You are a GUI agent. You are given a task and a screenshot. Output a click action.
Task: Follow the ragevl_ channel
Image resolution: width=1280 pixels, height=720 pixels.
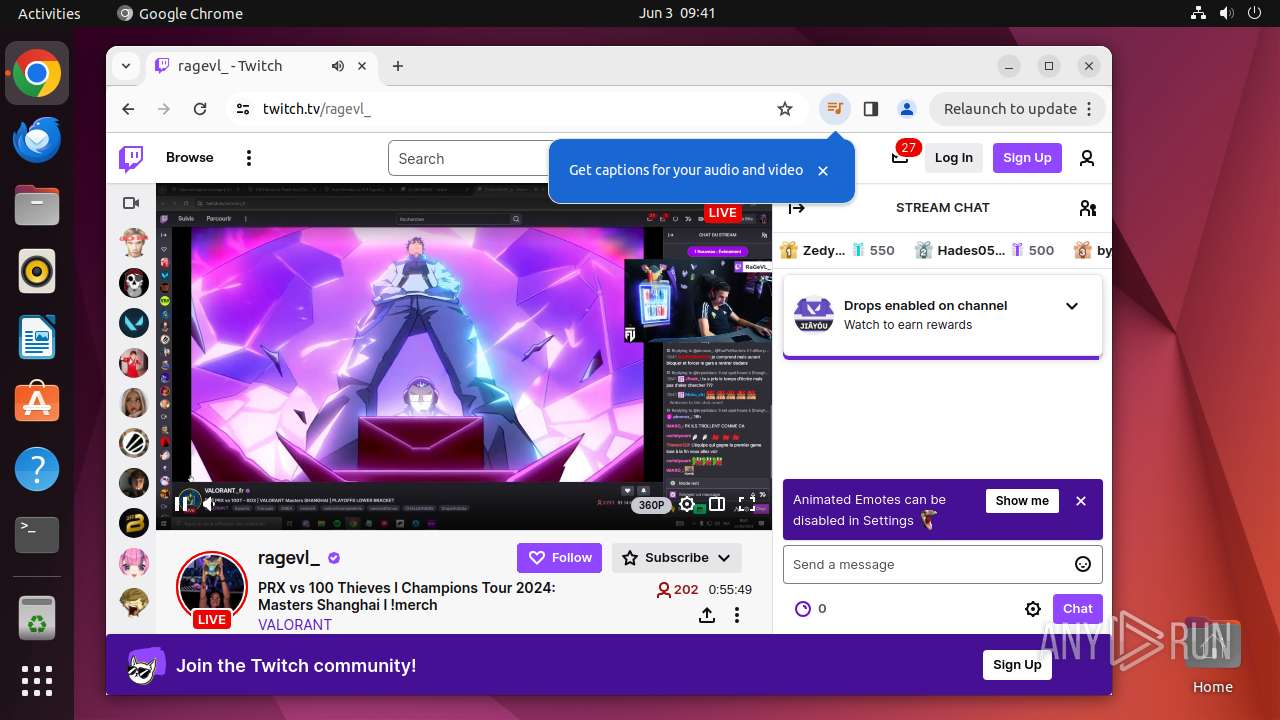click(x=560, y=558)
